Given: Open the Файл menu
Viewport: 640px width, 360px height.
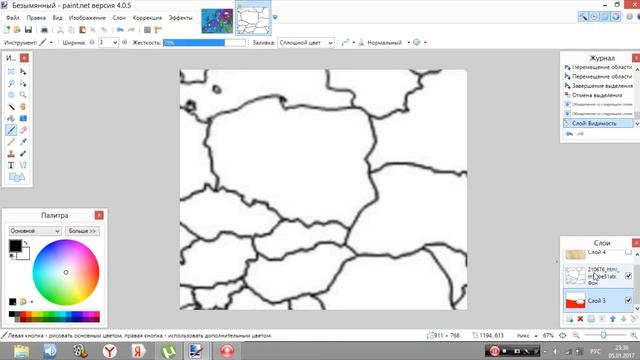Looking at the screenshot, I should point(13,18).
